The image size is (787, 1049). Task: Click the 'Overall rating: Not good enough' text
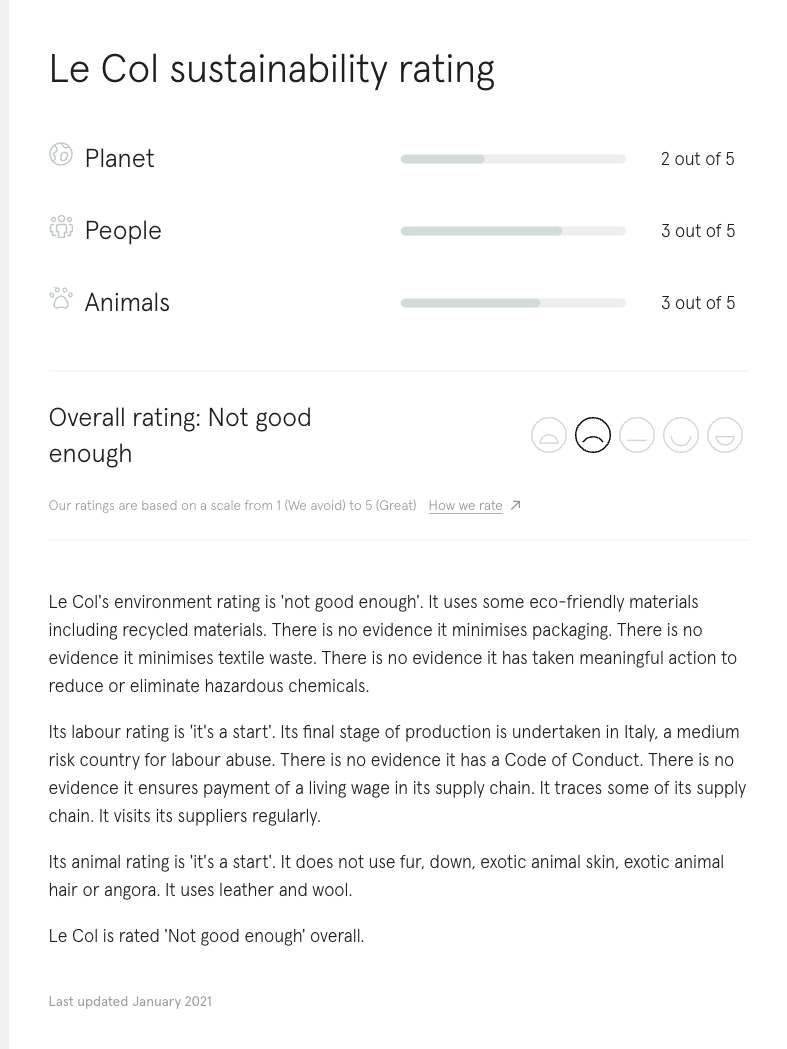click(x=180, y=436)
